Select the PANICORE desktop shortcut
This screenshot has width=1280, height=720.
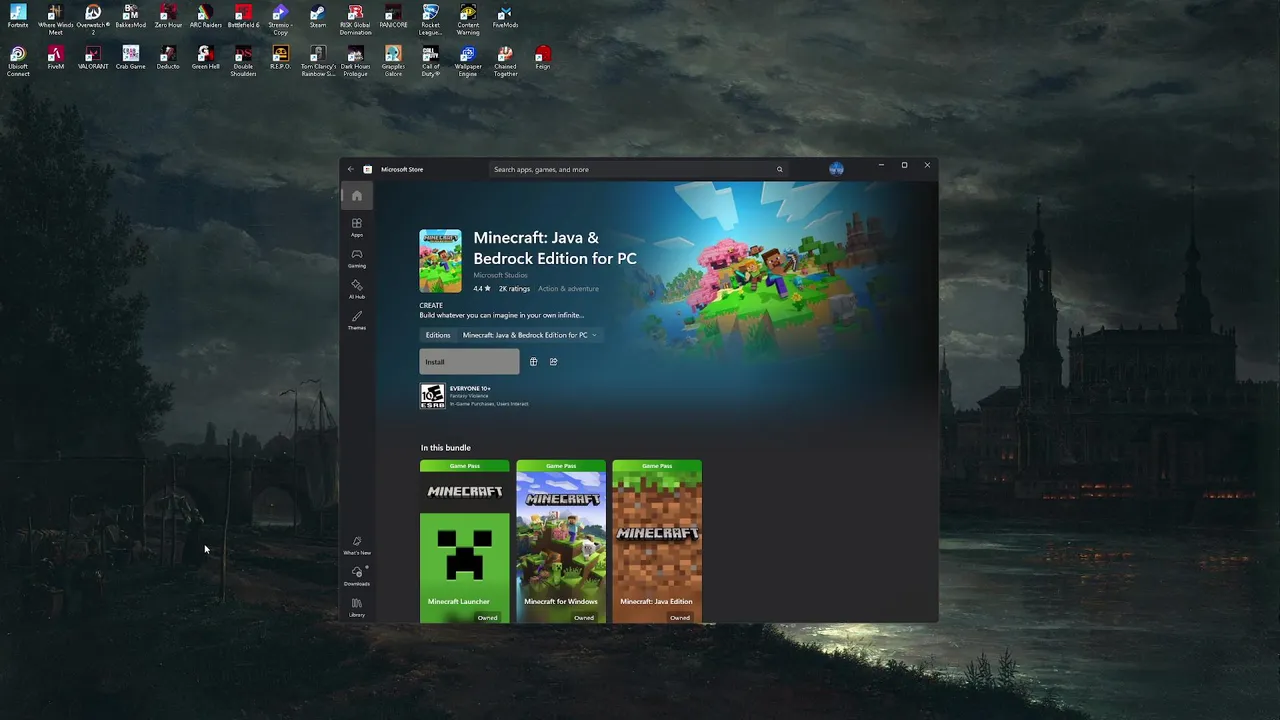393,17
